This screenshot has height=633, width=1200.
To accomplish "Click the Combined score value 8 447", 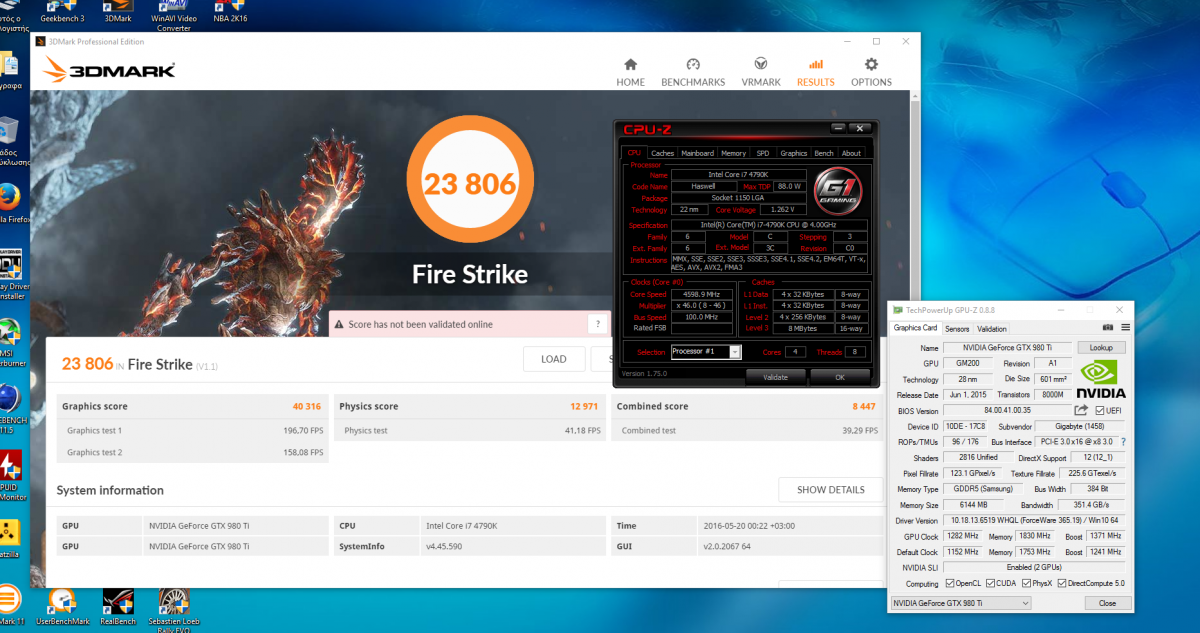I will [866, 406].
